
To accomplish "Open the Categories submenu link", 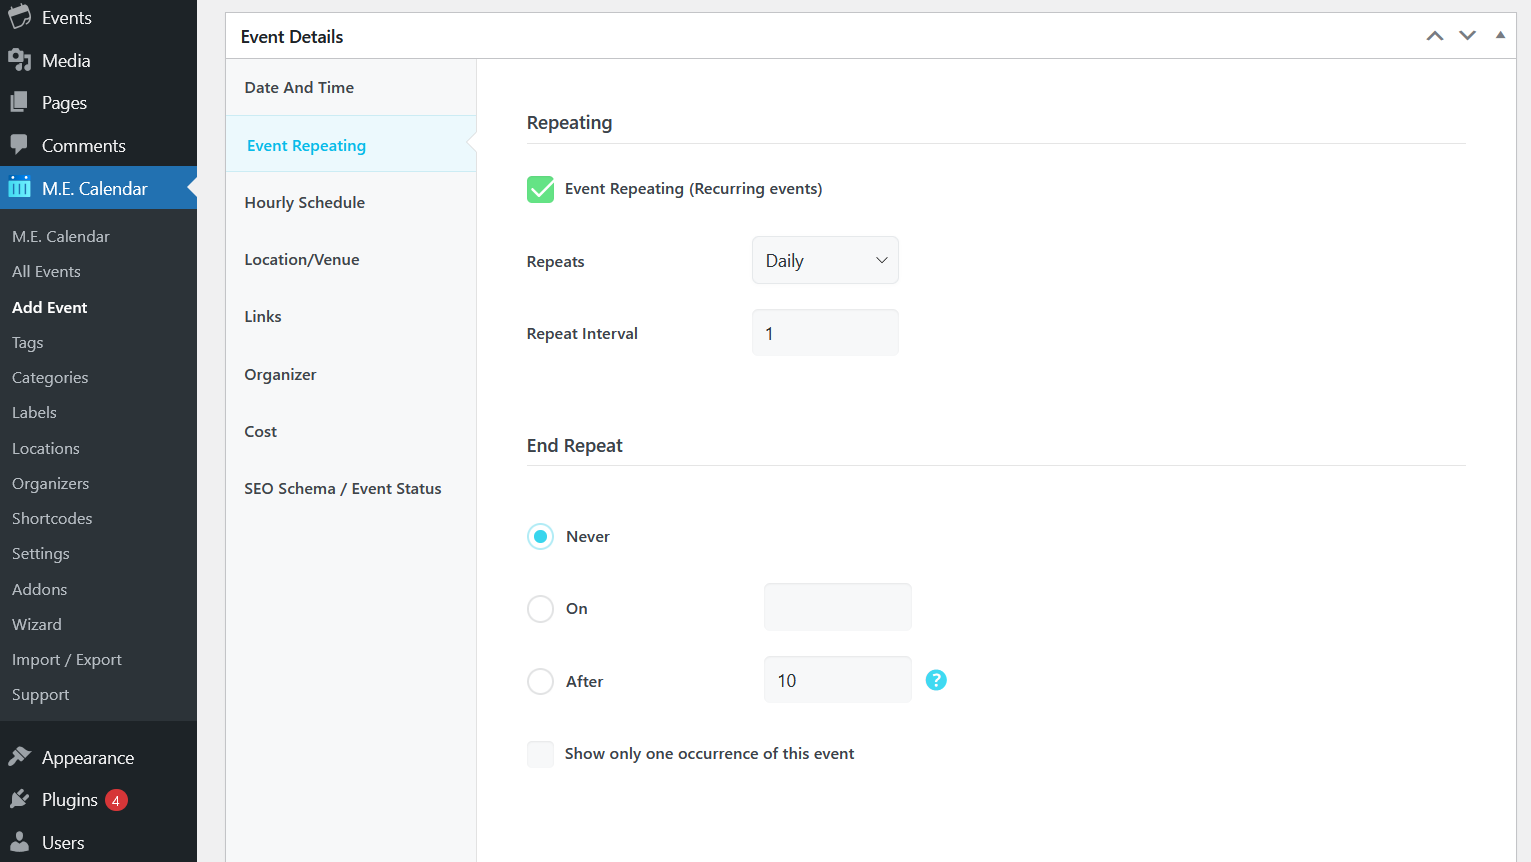I will click(x=50, y=377).
